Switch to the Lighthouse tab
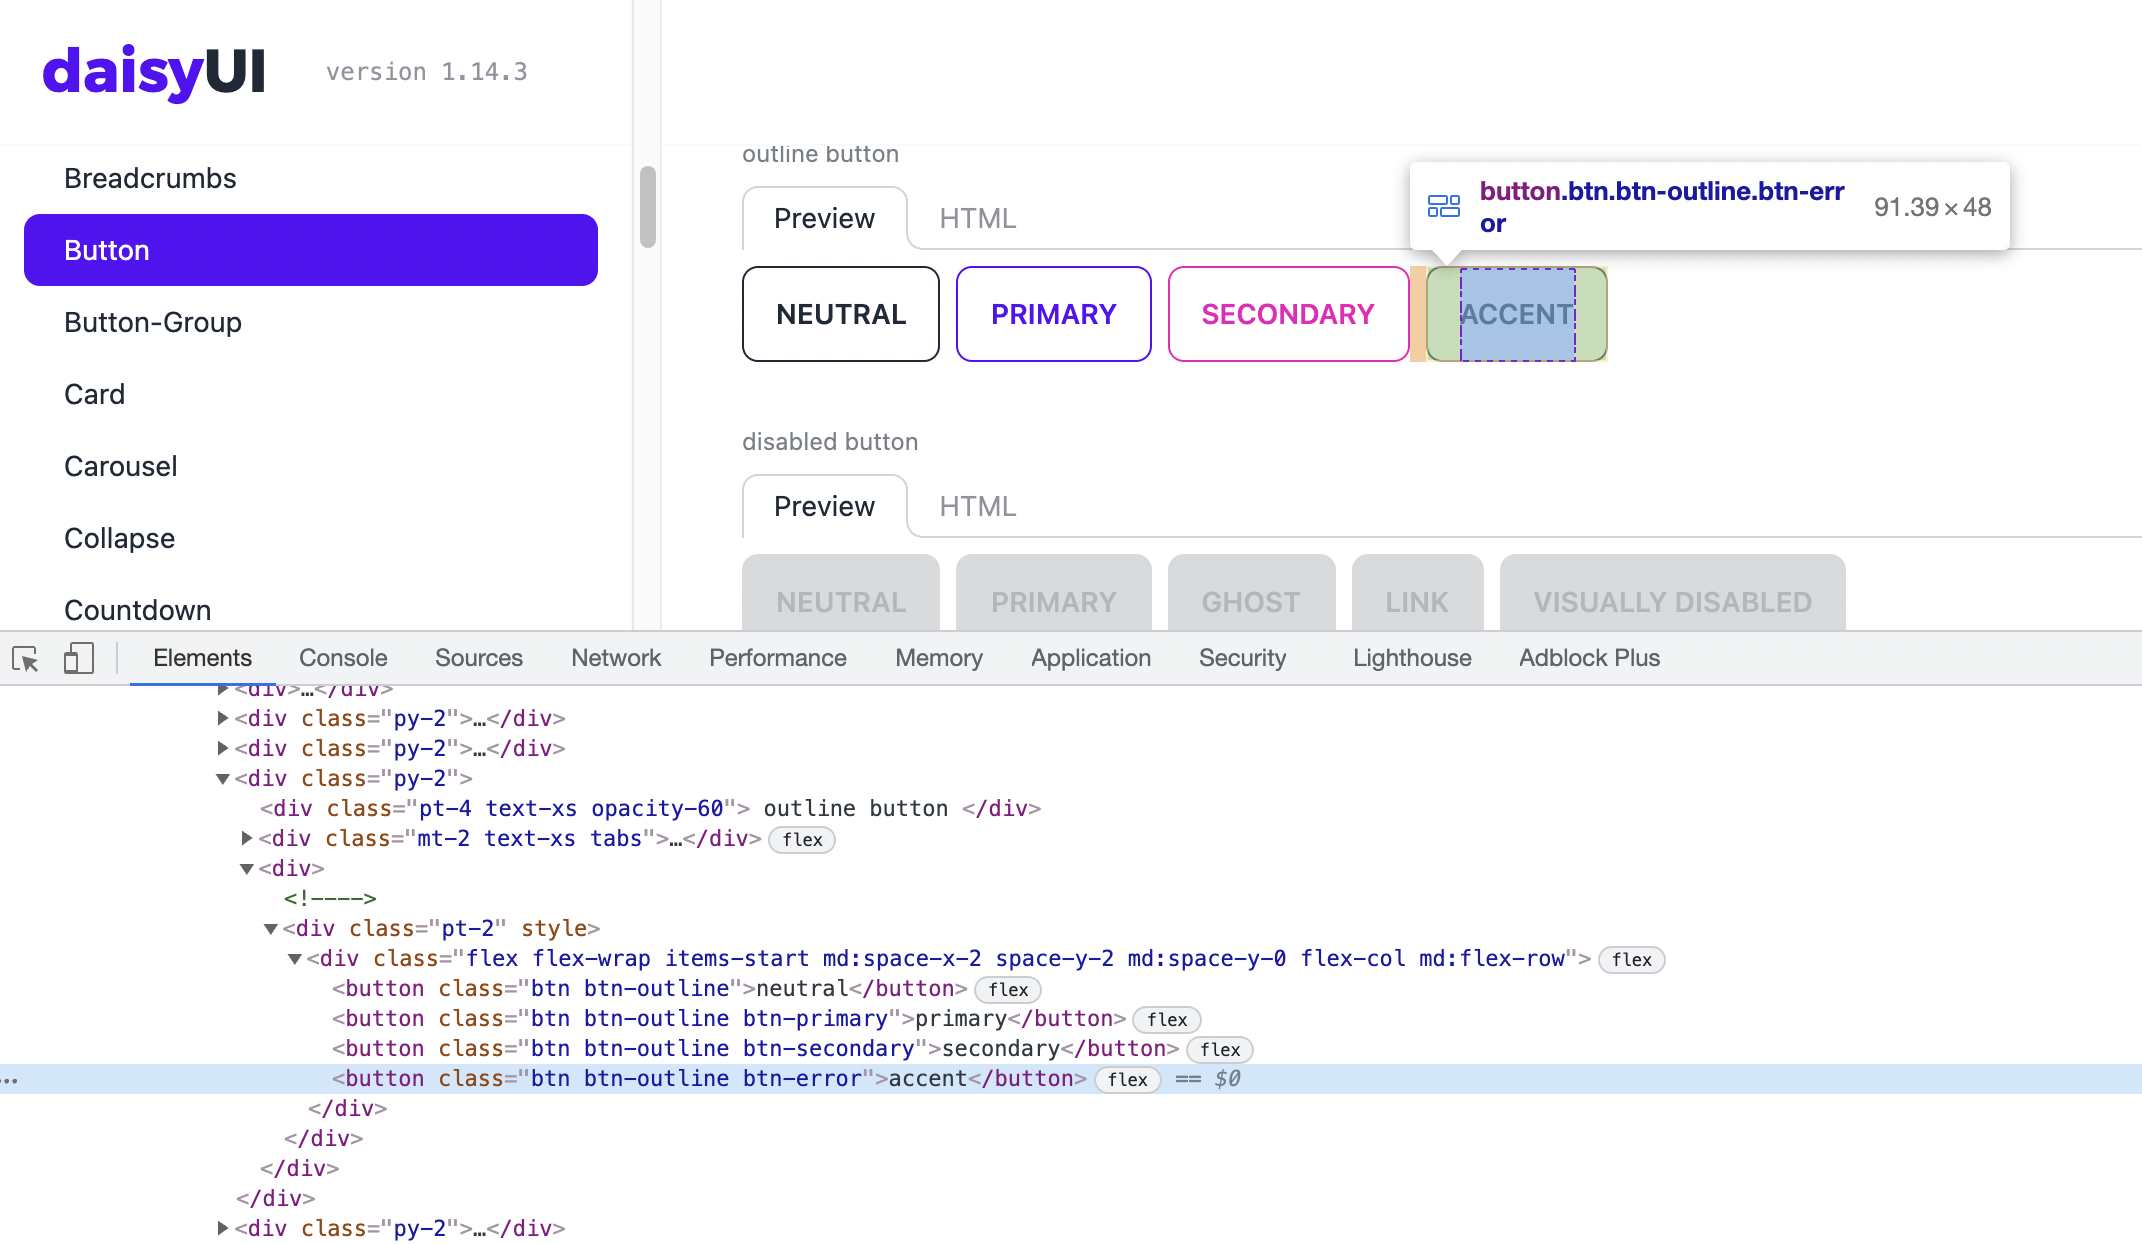 [1411, 658]
